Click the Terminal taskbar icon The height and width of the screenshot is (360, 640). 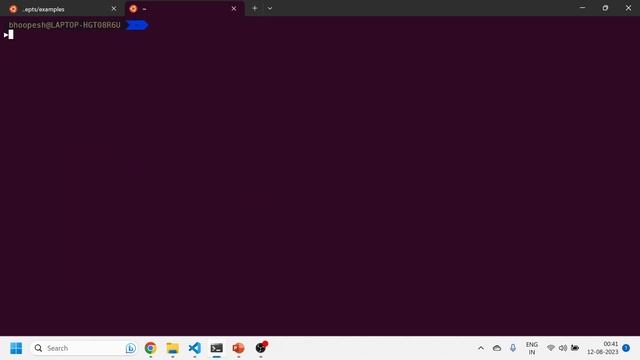click(x=217, y=348)
